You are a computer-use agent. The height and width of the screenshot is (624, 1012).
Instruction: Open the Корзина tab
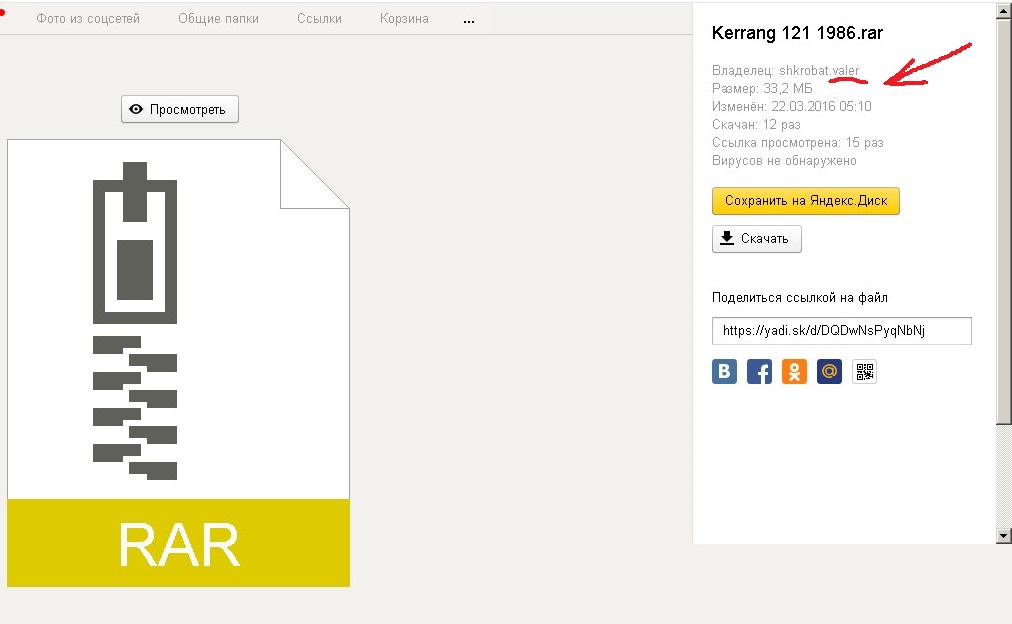click(404, 19)
